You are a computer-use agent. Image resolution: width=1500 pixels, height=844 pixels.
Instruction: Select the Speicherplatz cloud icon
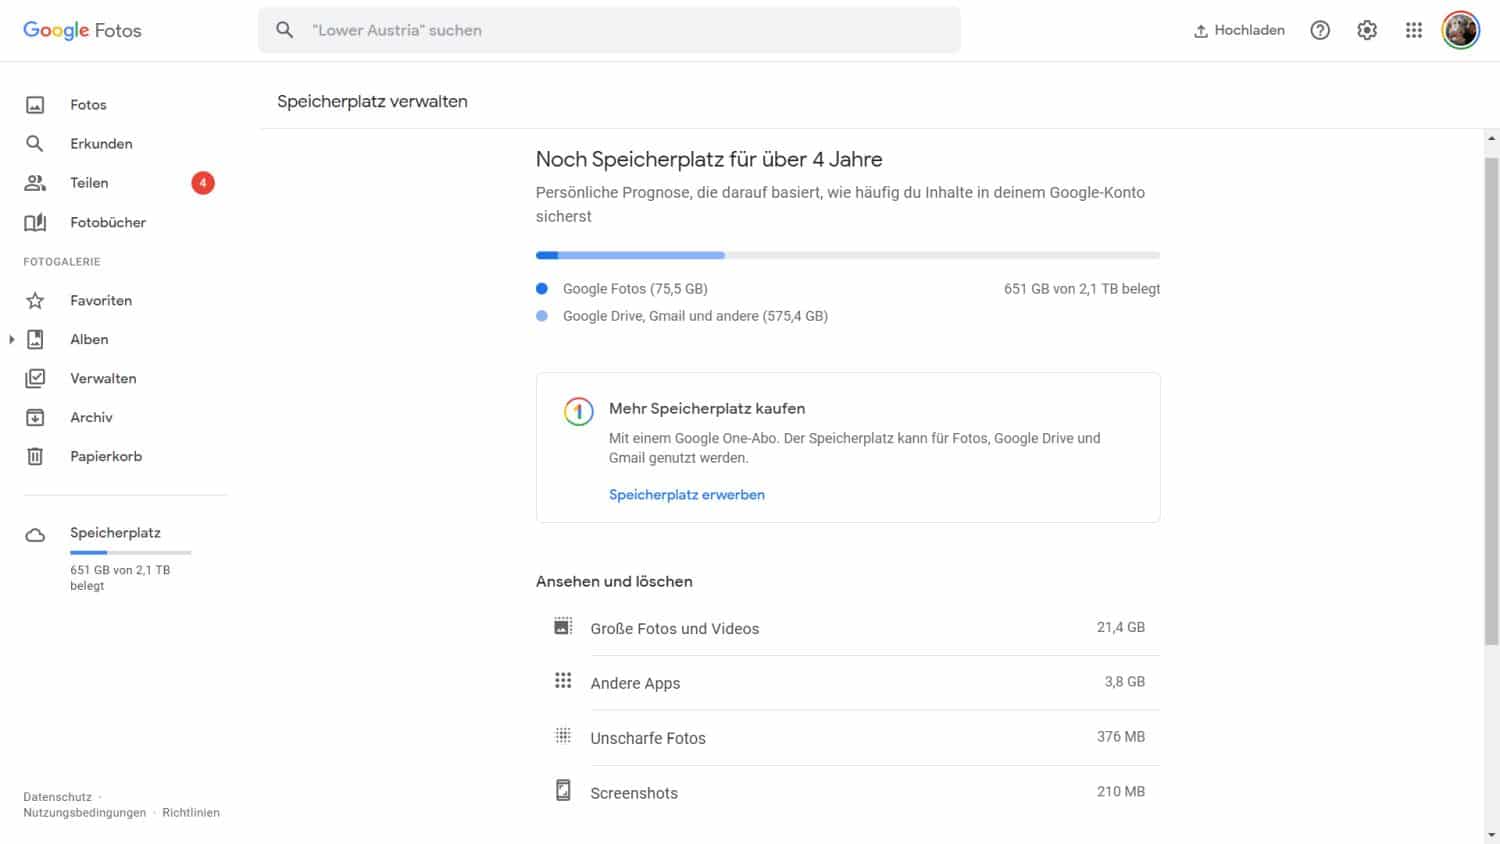[35, 535]
